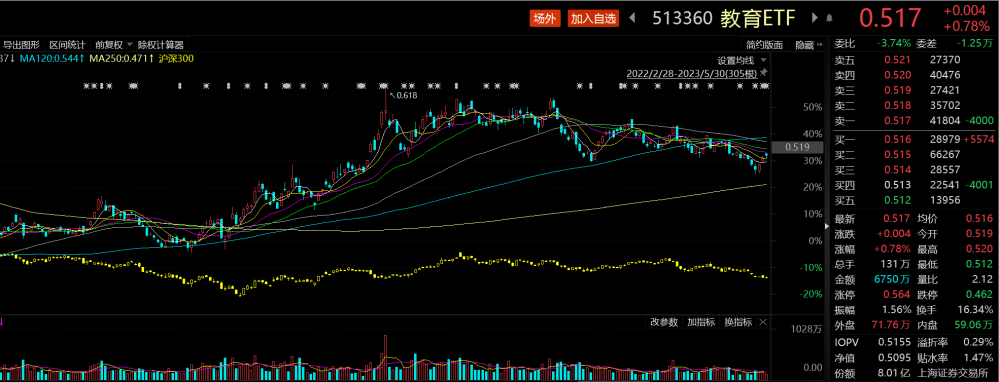The width and height of the screenshot is (999, 382).
Task: Click the 贴水率 1.47% value
Action: (x=979, y=358)
